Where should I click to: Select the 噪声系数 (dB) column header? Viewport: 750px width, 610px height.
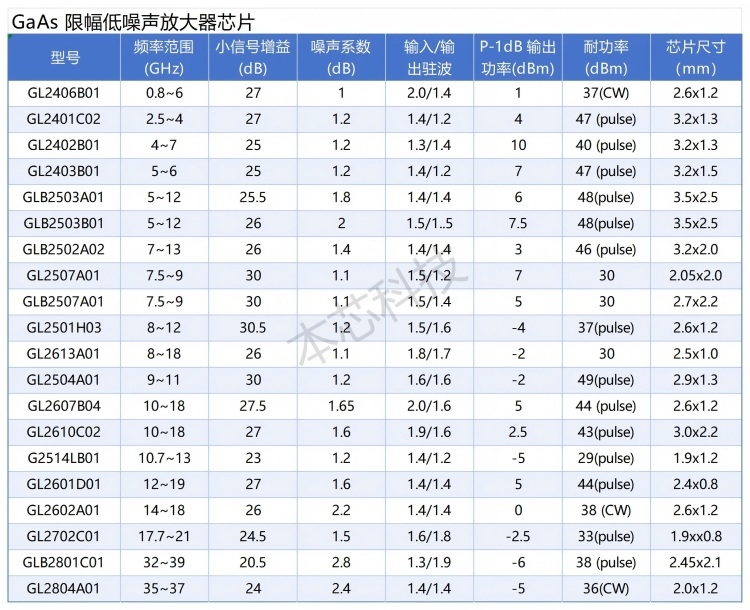tap(340, 58)
